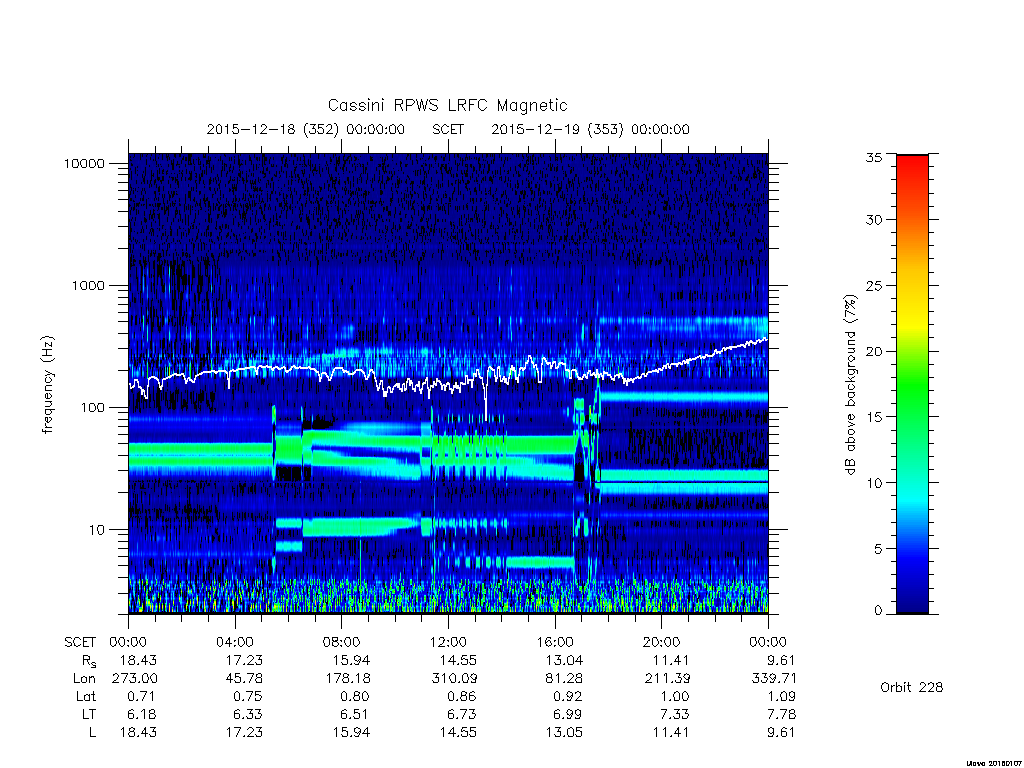
Task: Click the '1000' frequency axis tick label
Action: pos(88,286)
